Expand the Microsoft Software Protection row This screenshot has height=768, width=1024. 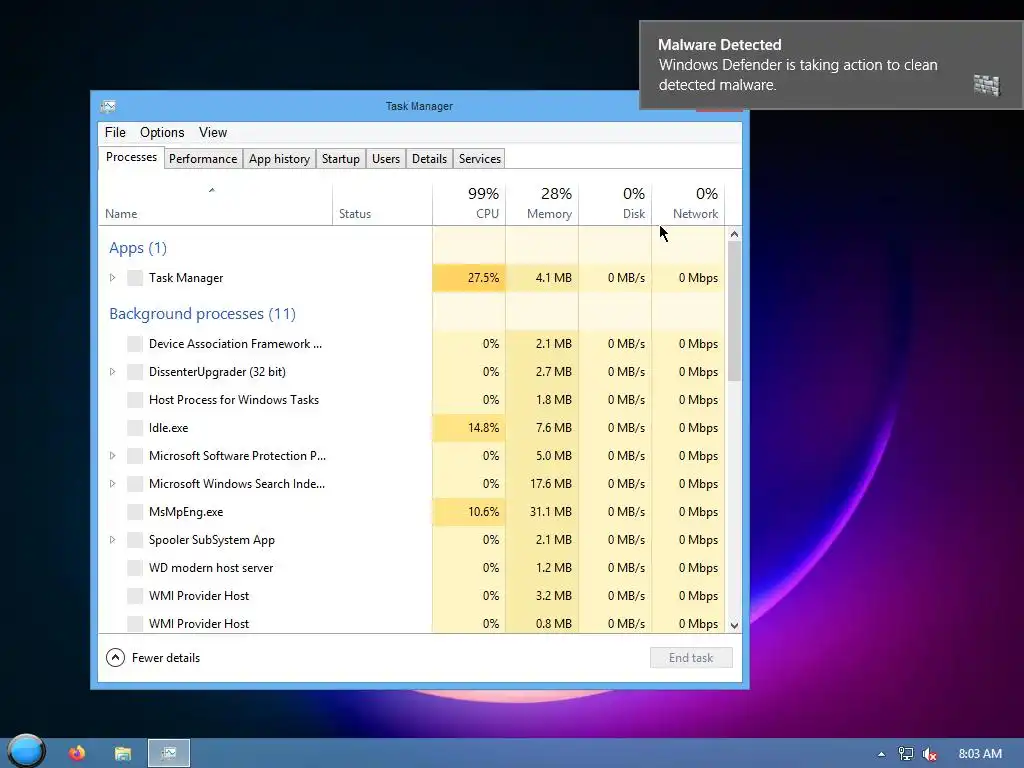click(x=112, y=456)
